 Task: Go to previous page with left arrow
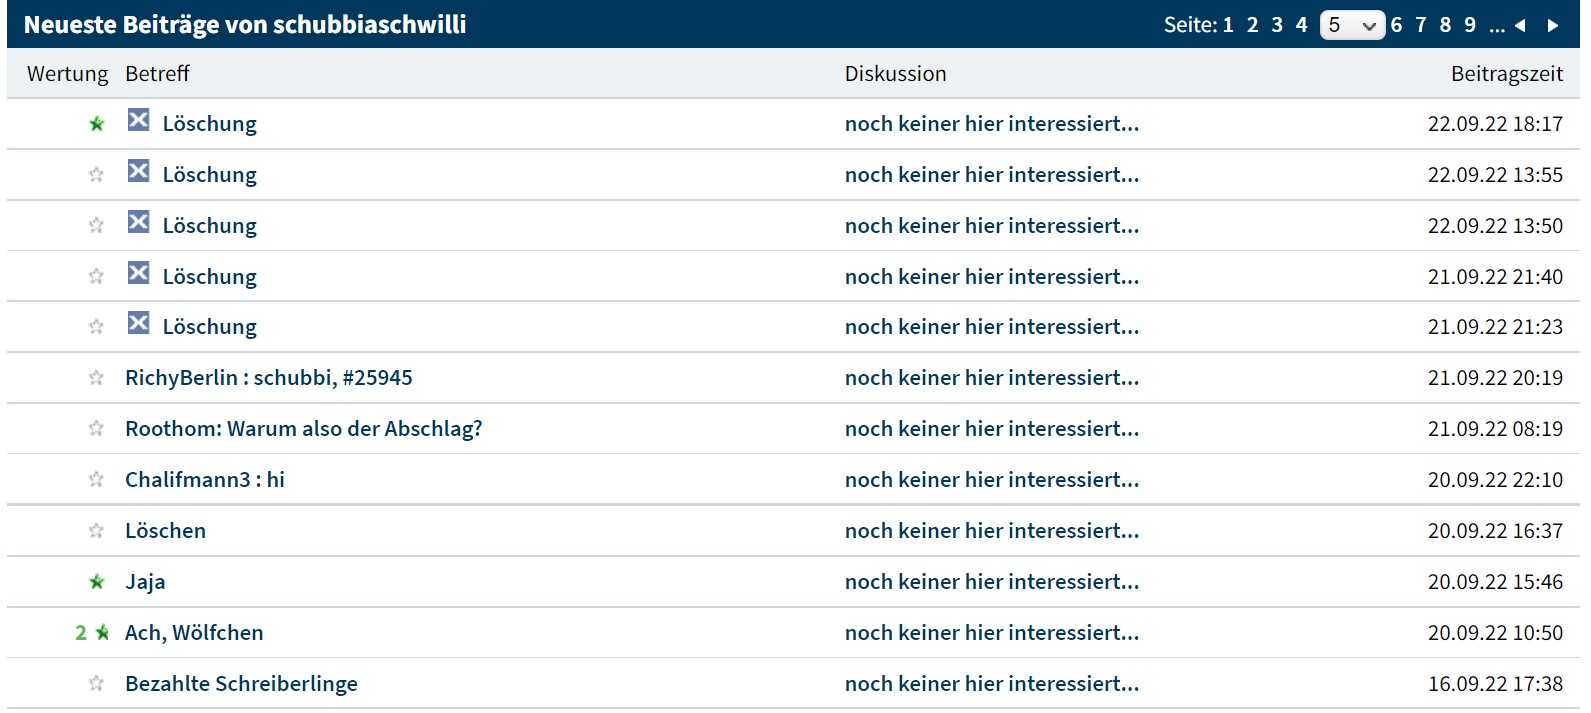[1520, 26]
